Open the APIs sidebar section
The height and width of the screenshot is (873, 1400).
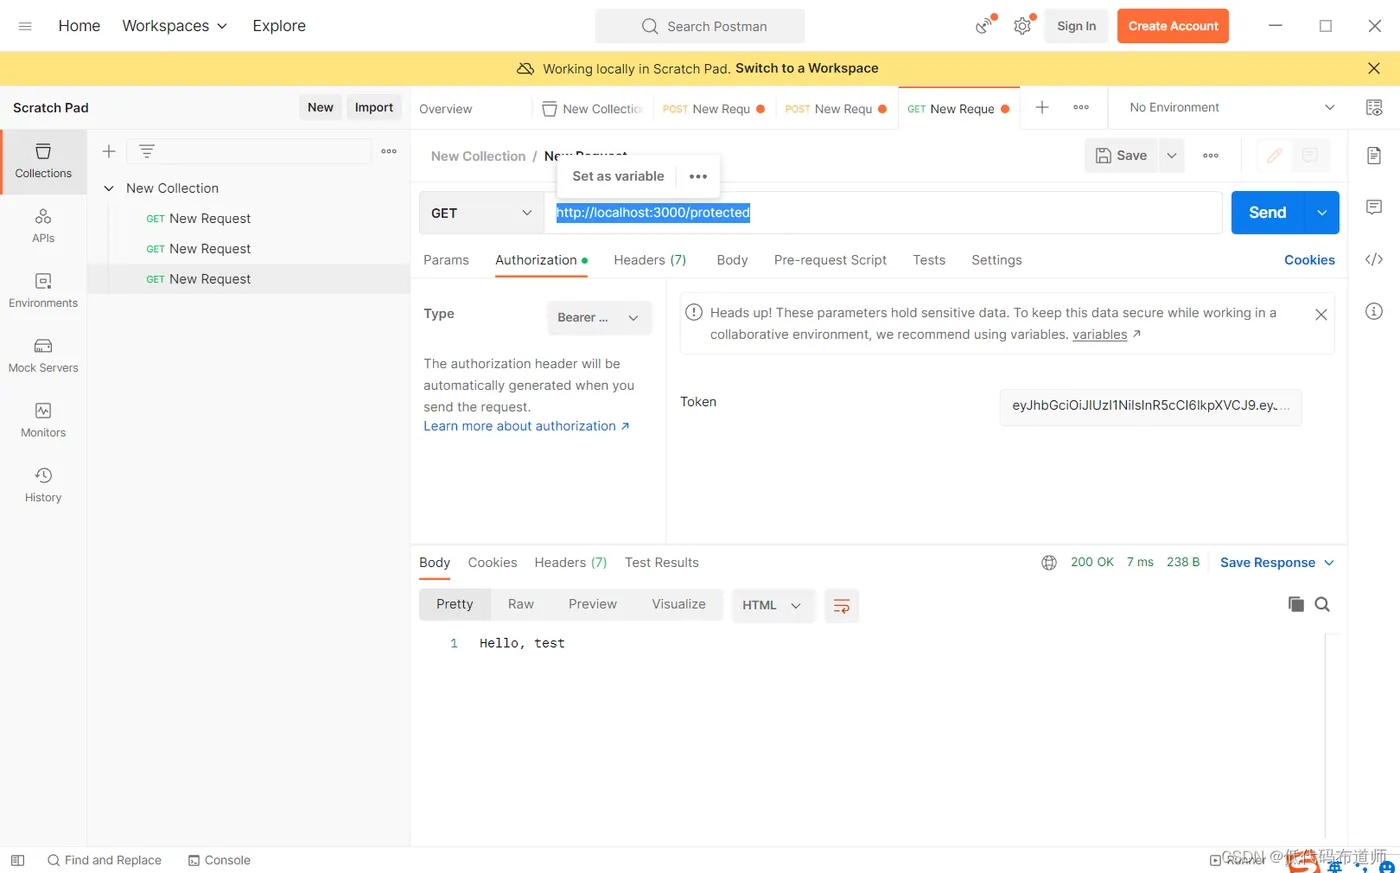click(43, 226)
